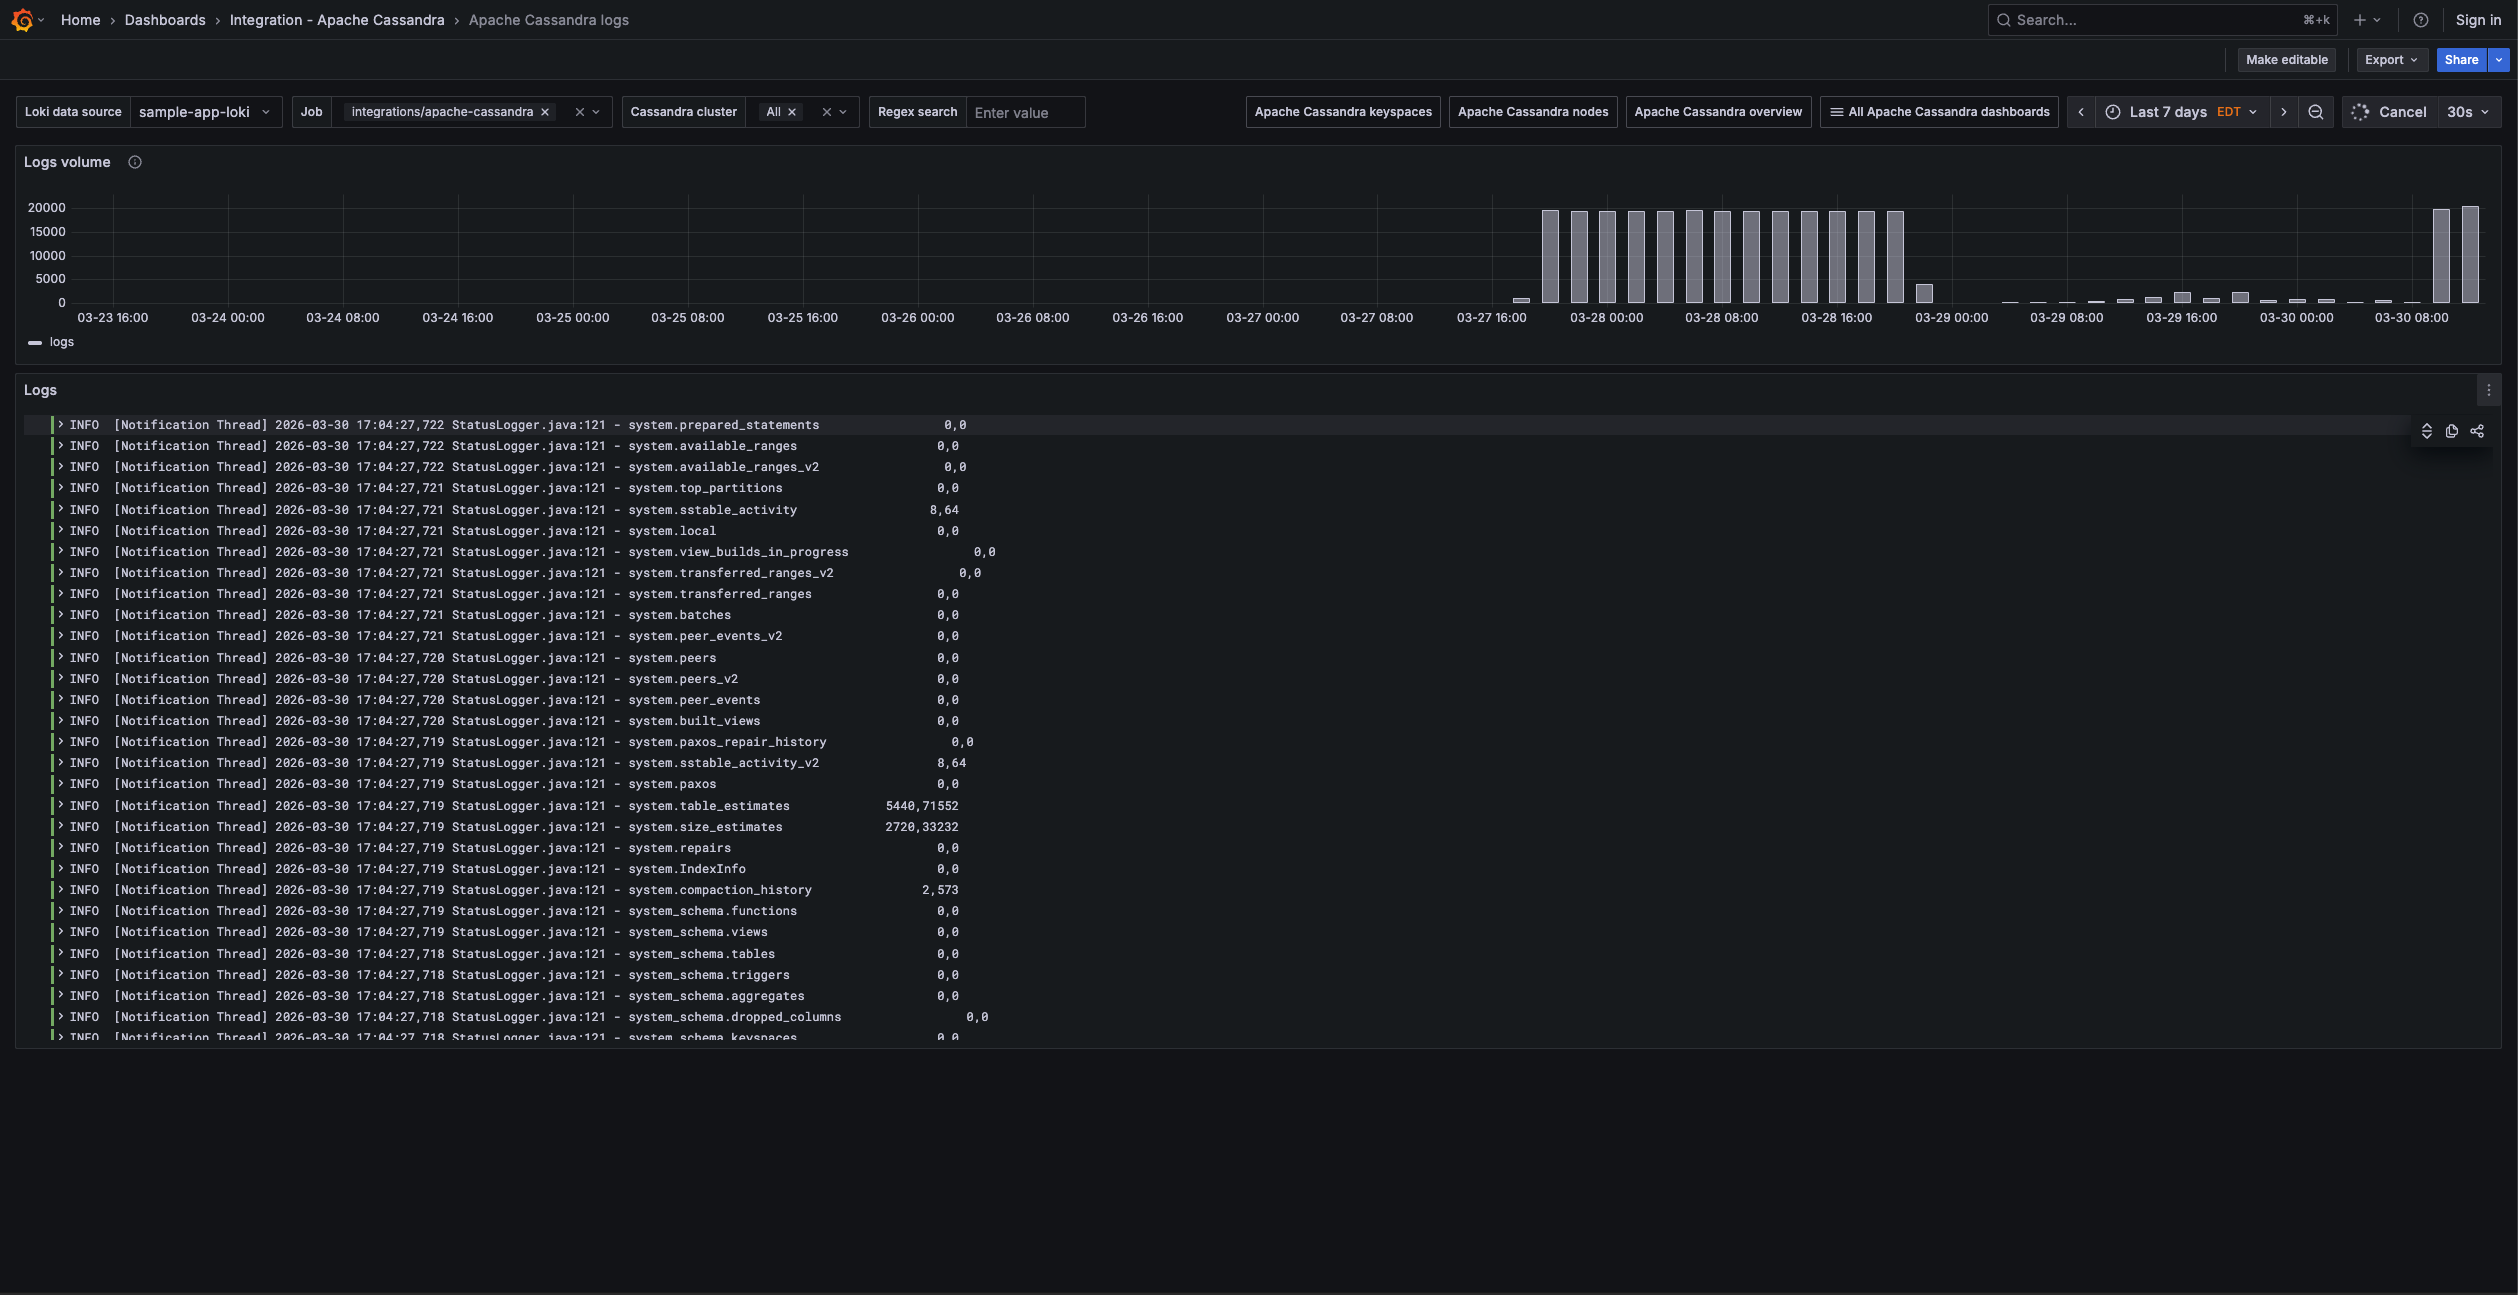Click Logs volume panel info icon
This screenshot has height=1295, width=2518.
coord(135,162)
